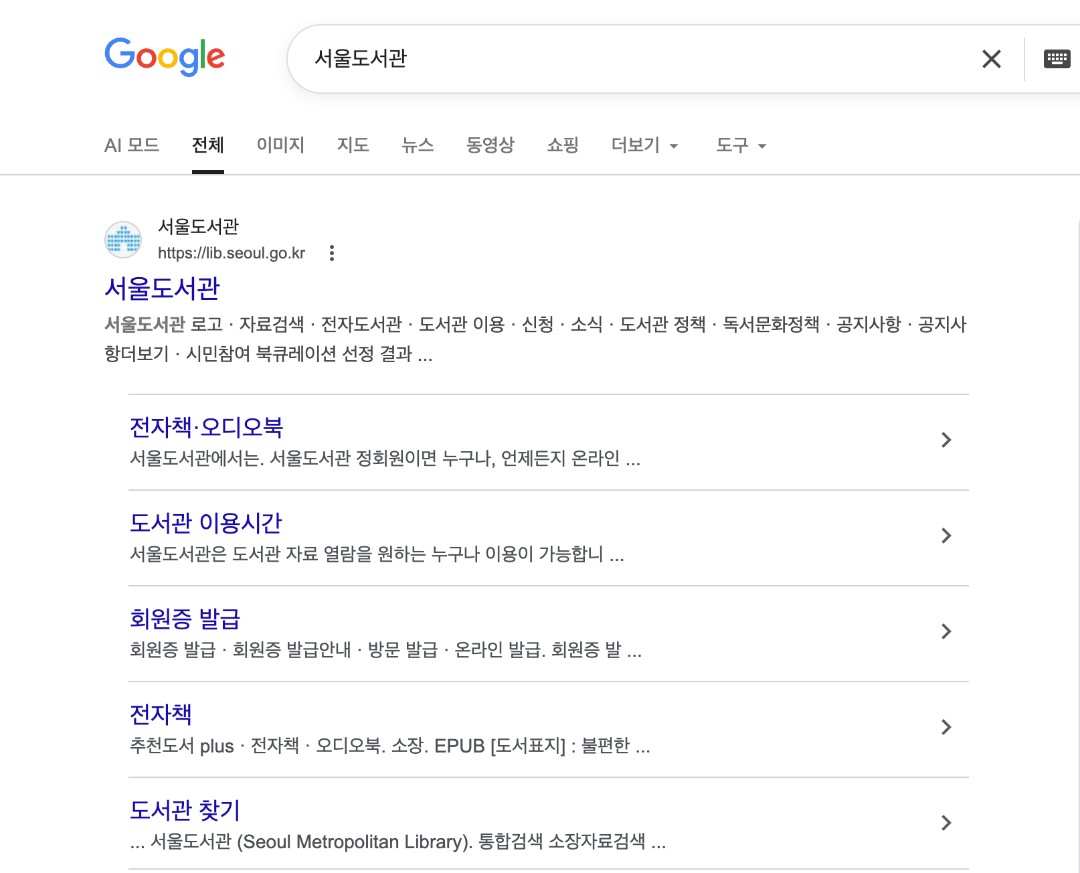Click the chevron in the 회원증 발급 row
Image resolution: width=1080 pixels, height=873 pixels.
(x=946, y=631)
